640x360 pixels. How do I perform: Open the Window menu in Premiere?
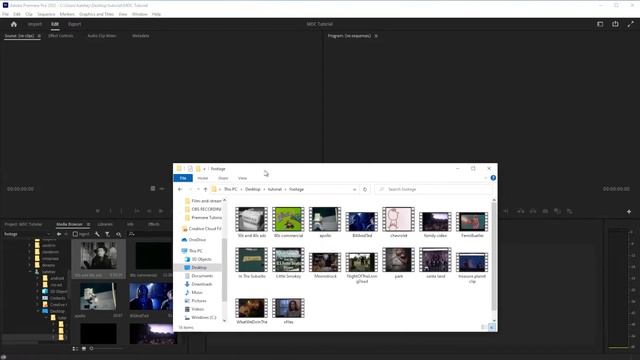pyautogui.click(x=140, y=14)
